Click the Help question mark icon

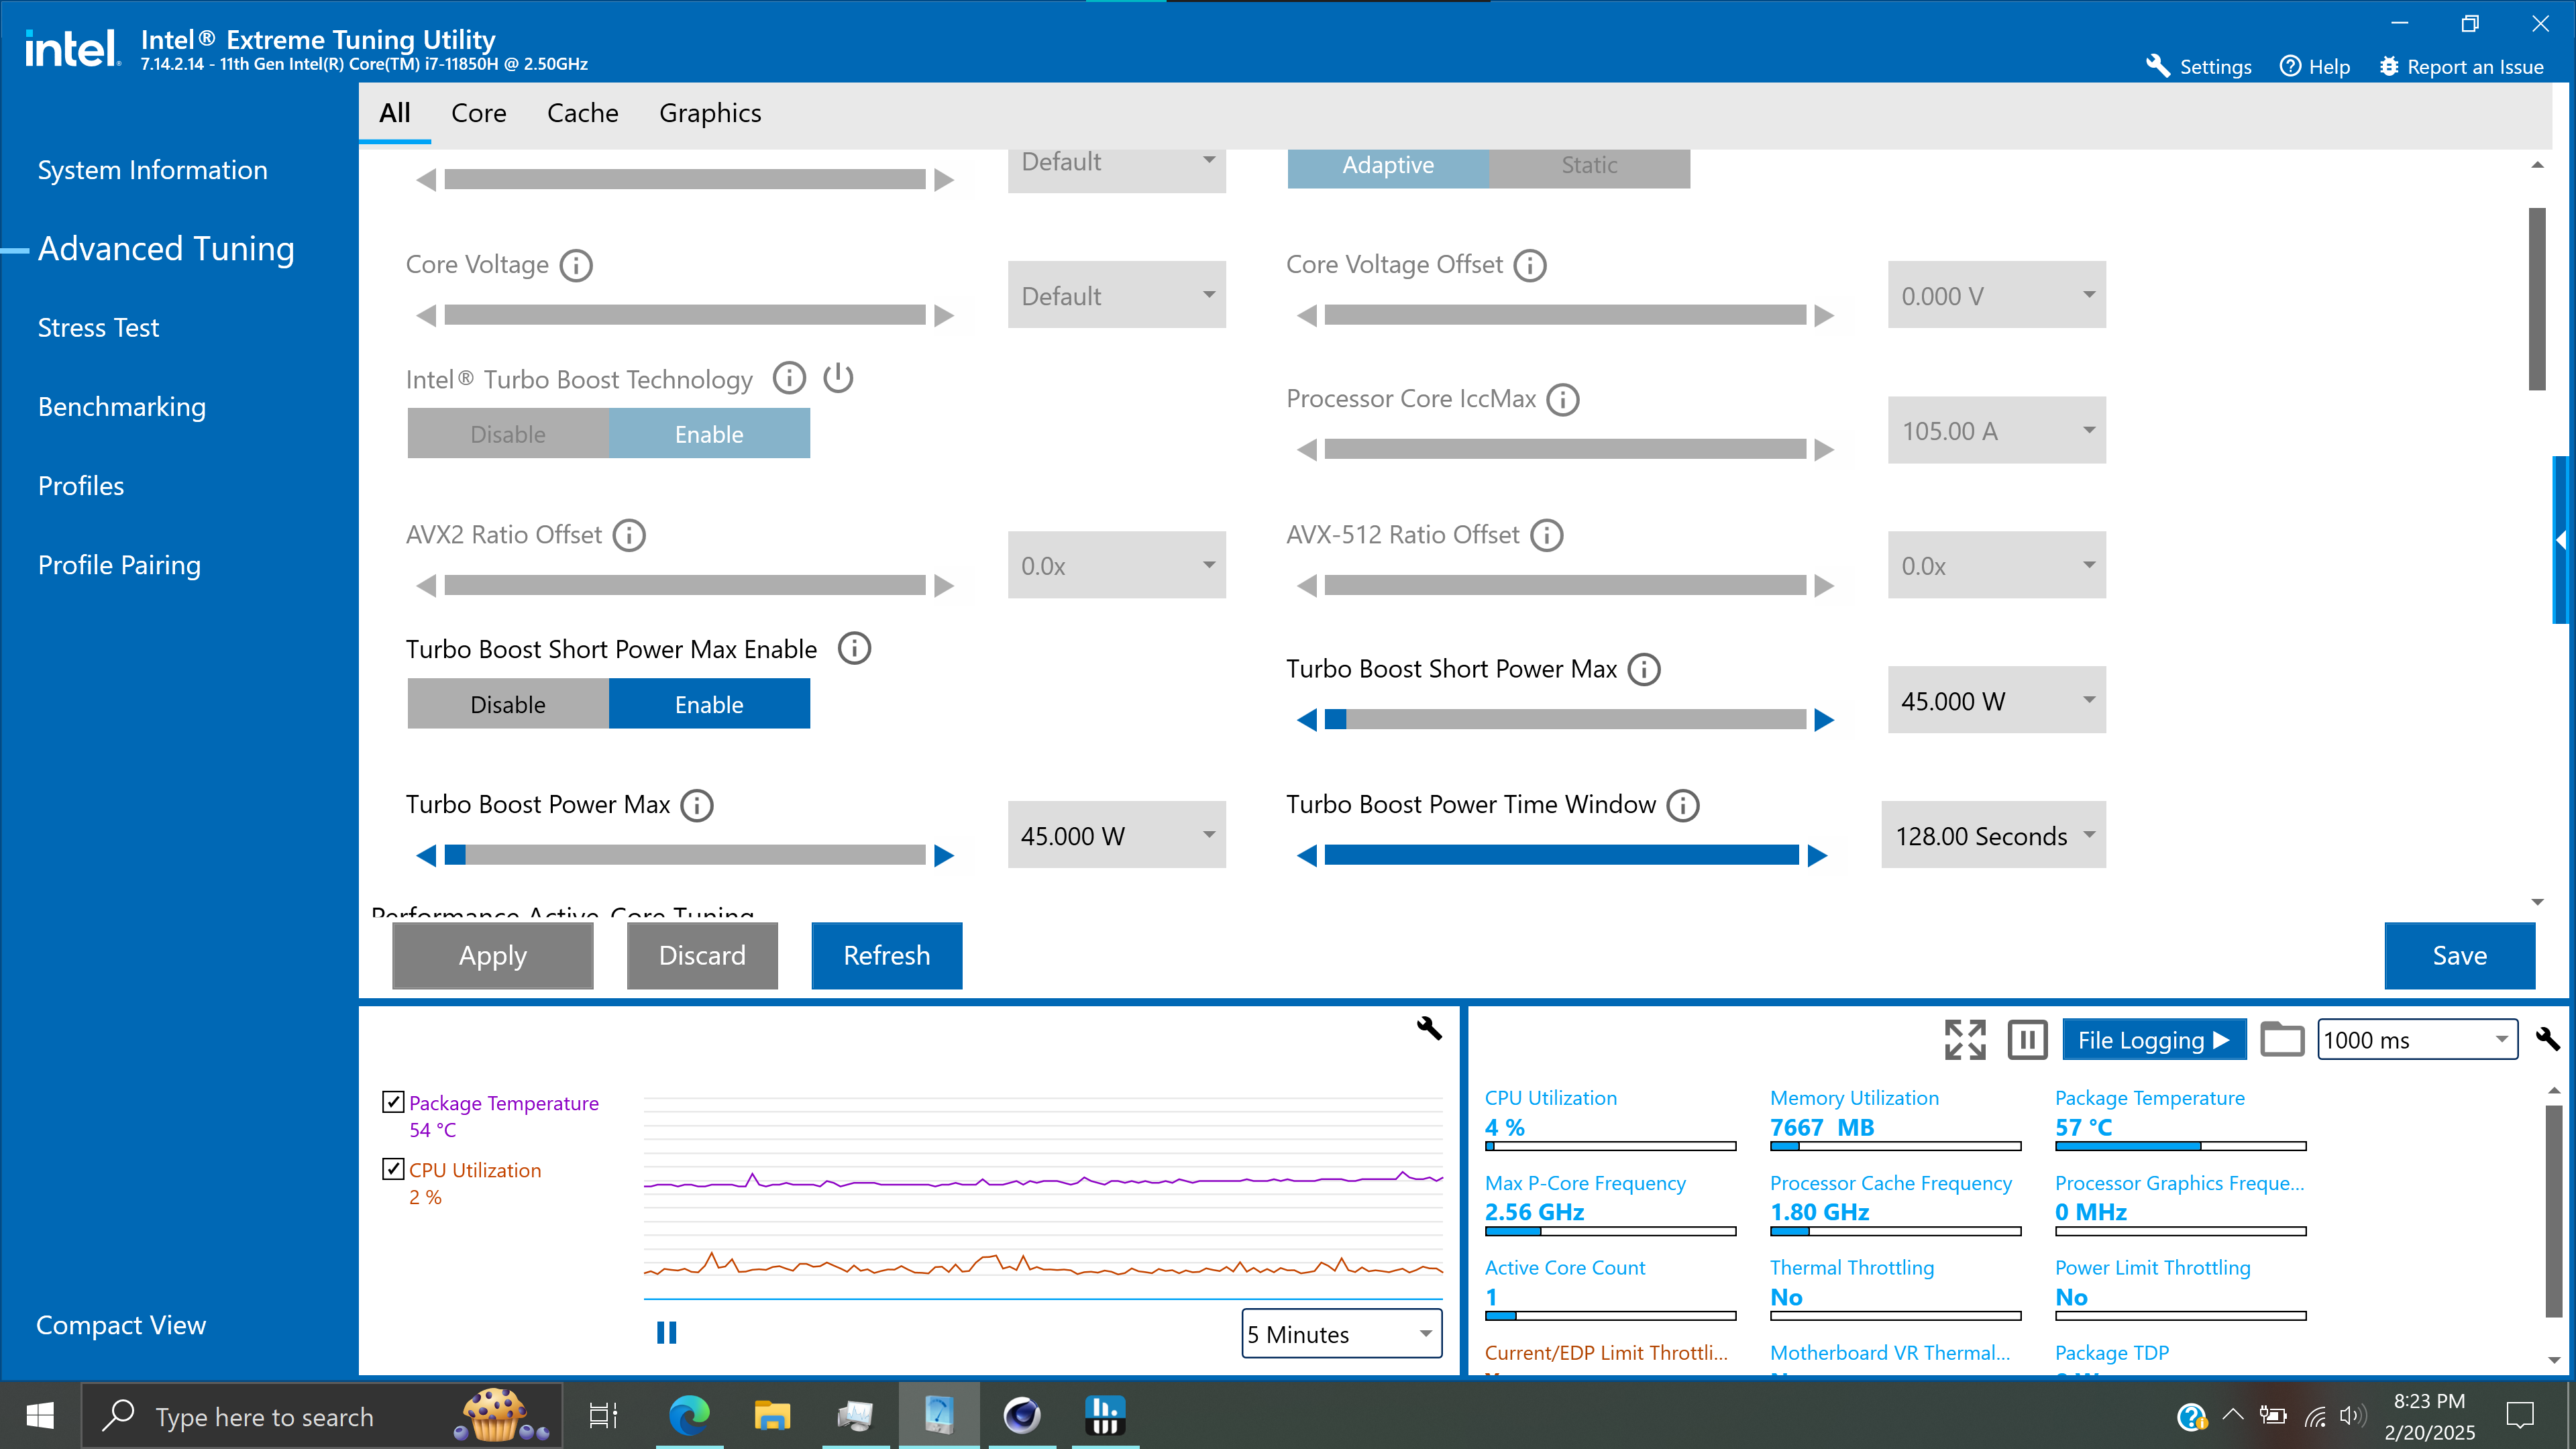2290,66
